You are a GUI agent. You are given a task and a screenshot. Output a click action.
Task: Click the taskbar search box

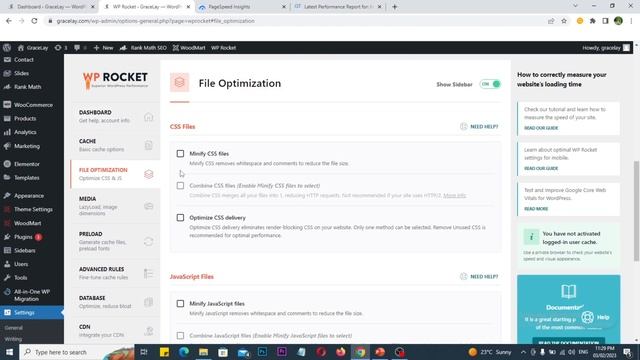76,352
